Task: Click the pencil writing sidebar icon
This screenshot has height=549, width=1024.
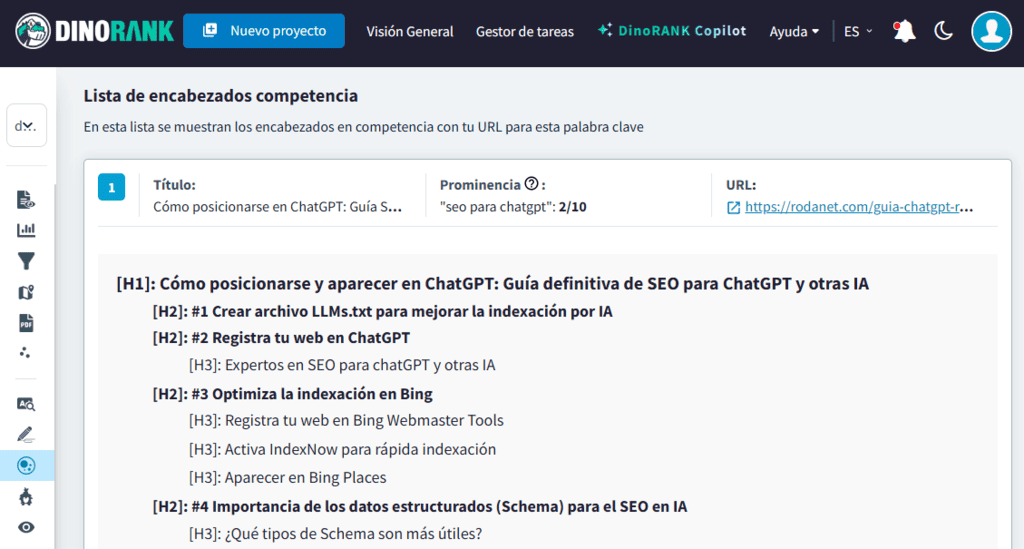Action: pos(25,434)
